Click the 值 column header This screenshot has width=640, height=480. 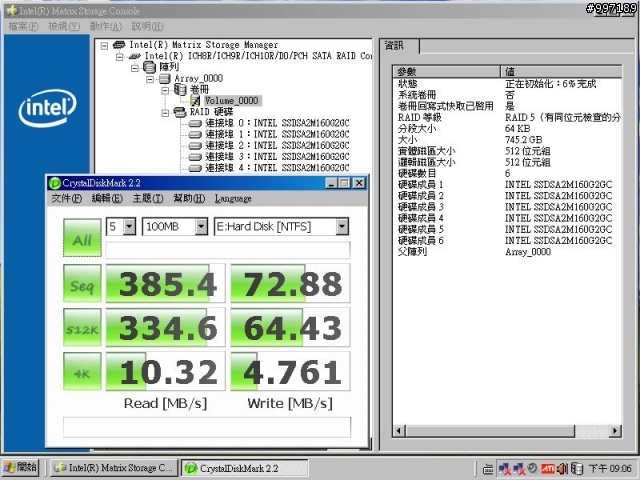click(x=561, y=71)
